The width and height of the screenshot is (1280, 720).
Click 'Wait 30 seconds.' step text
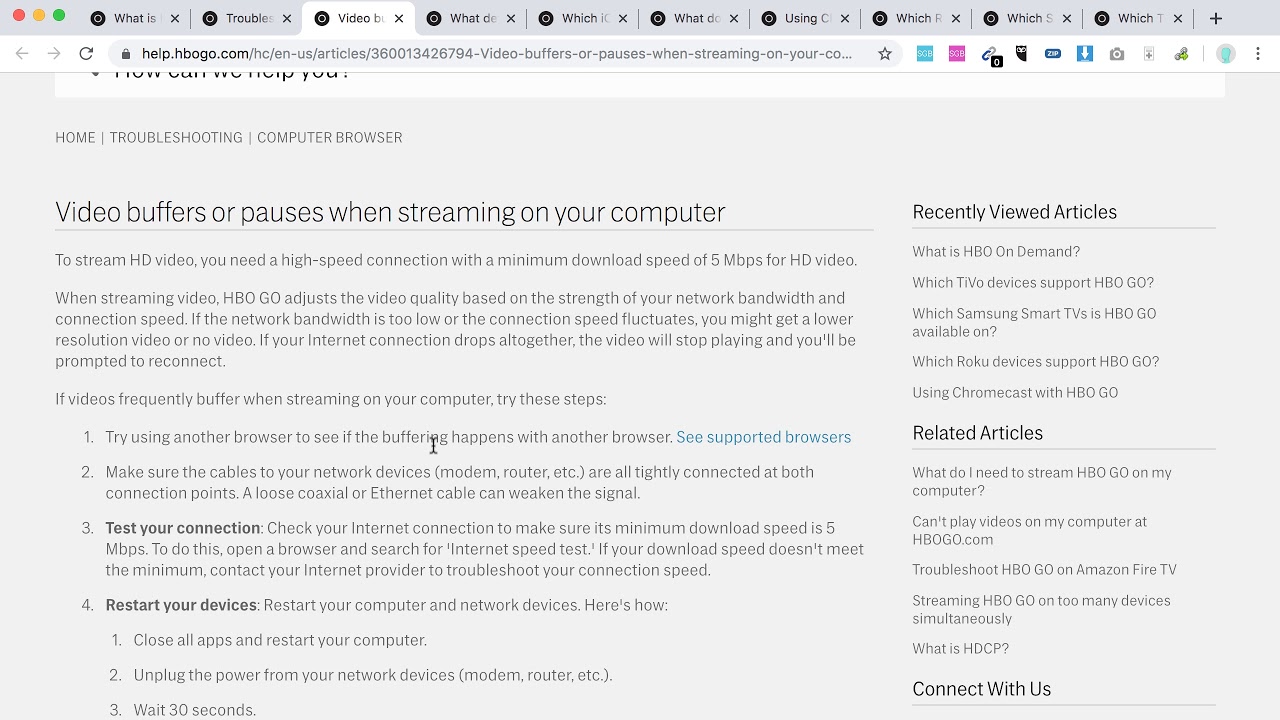(x=195, y=710)
